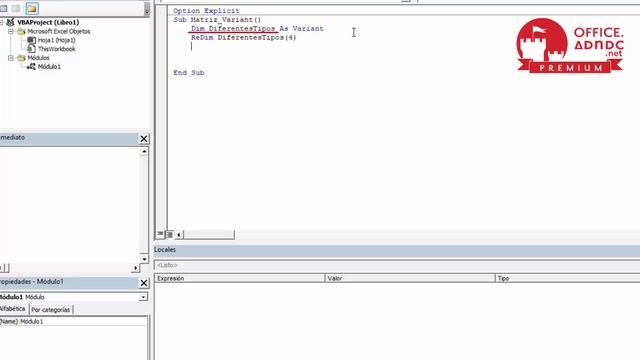
Task: Select Hoja1 (Hoja1) in the project tree
Action: click(x=56, y=40)
